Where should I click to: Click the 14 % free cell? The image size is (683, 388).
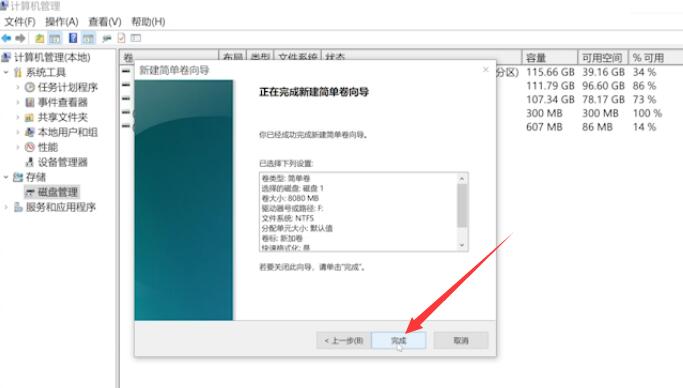(644, 127)
